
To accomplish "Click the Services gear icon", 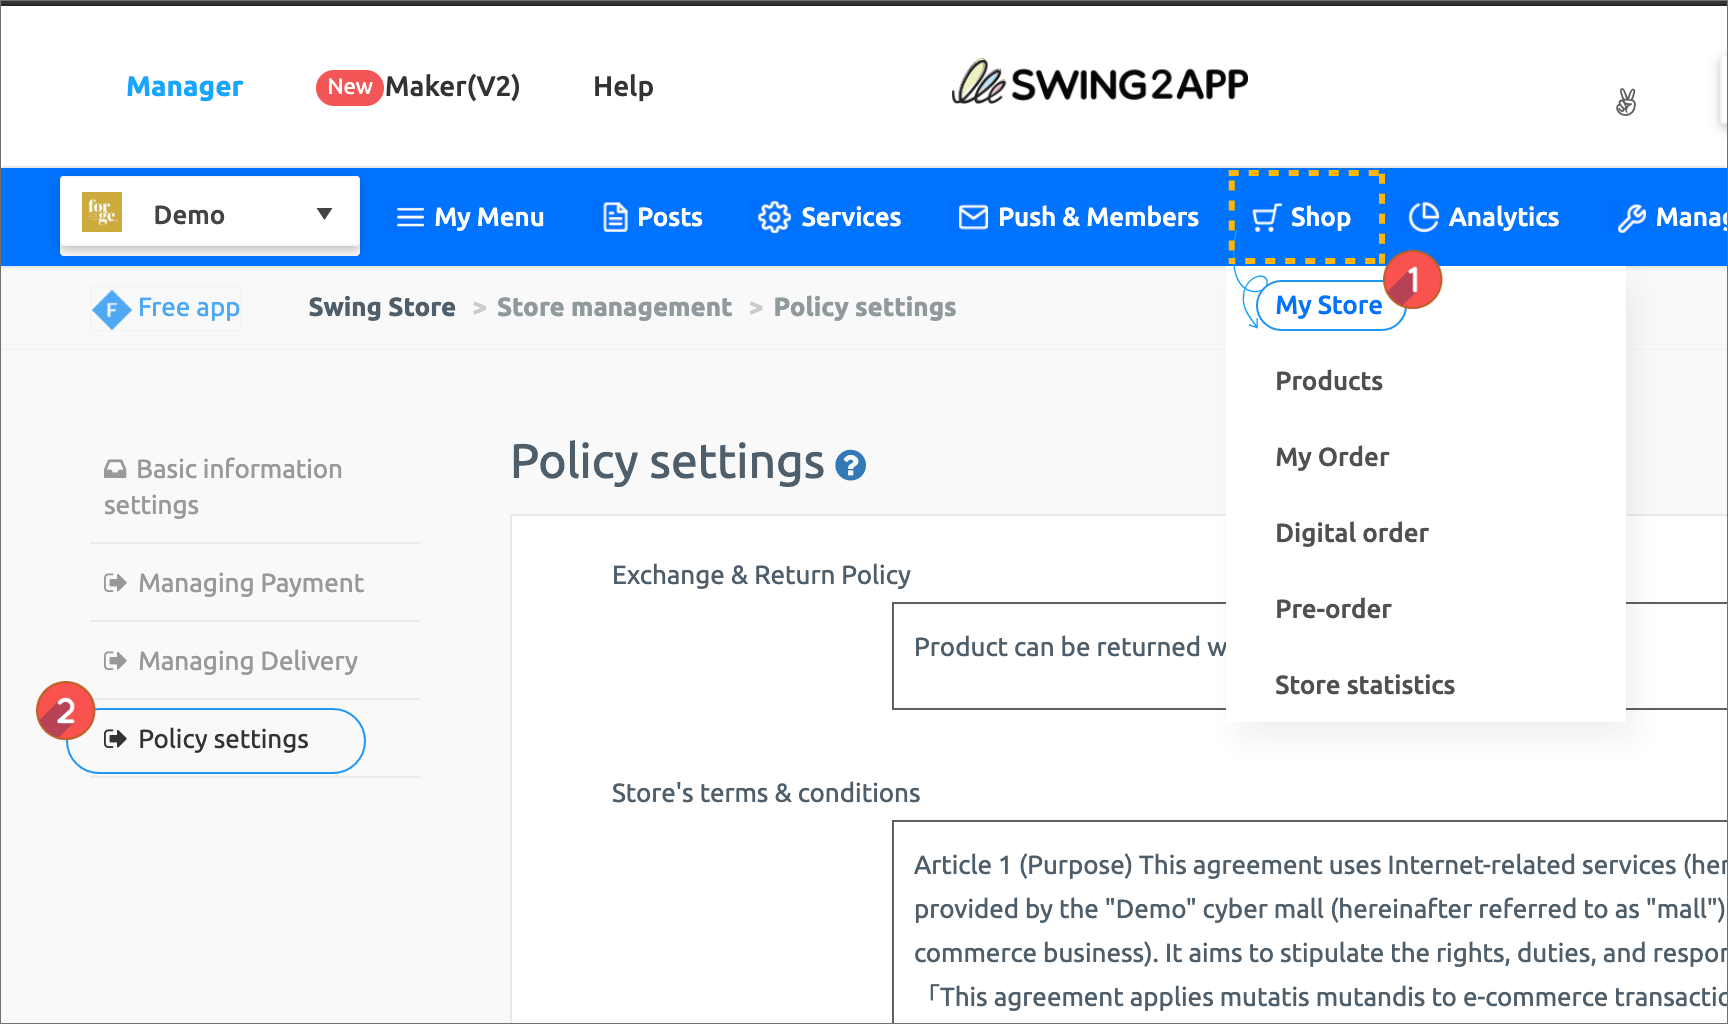I will coord(773,217).
